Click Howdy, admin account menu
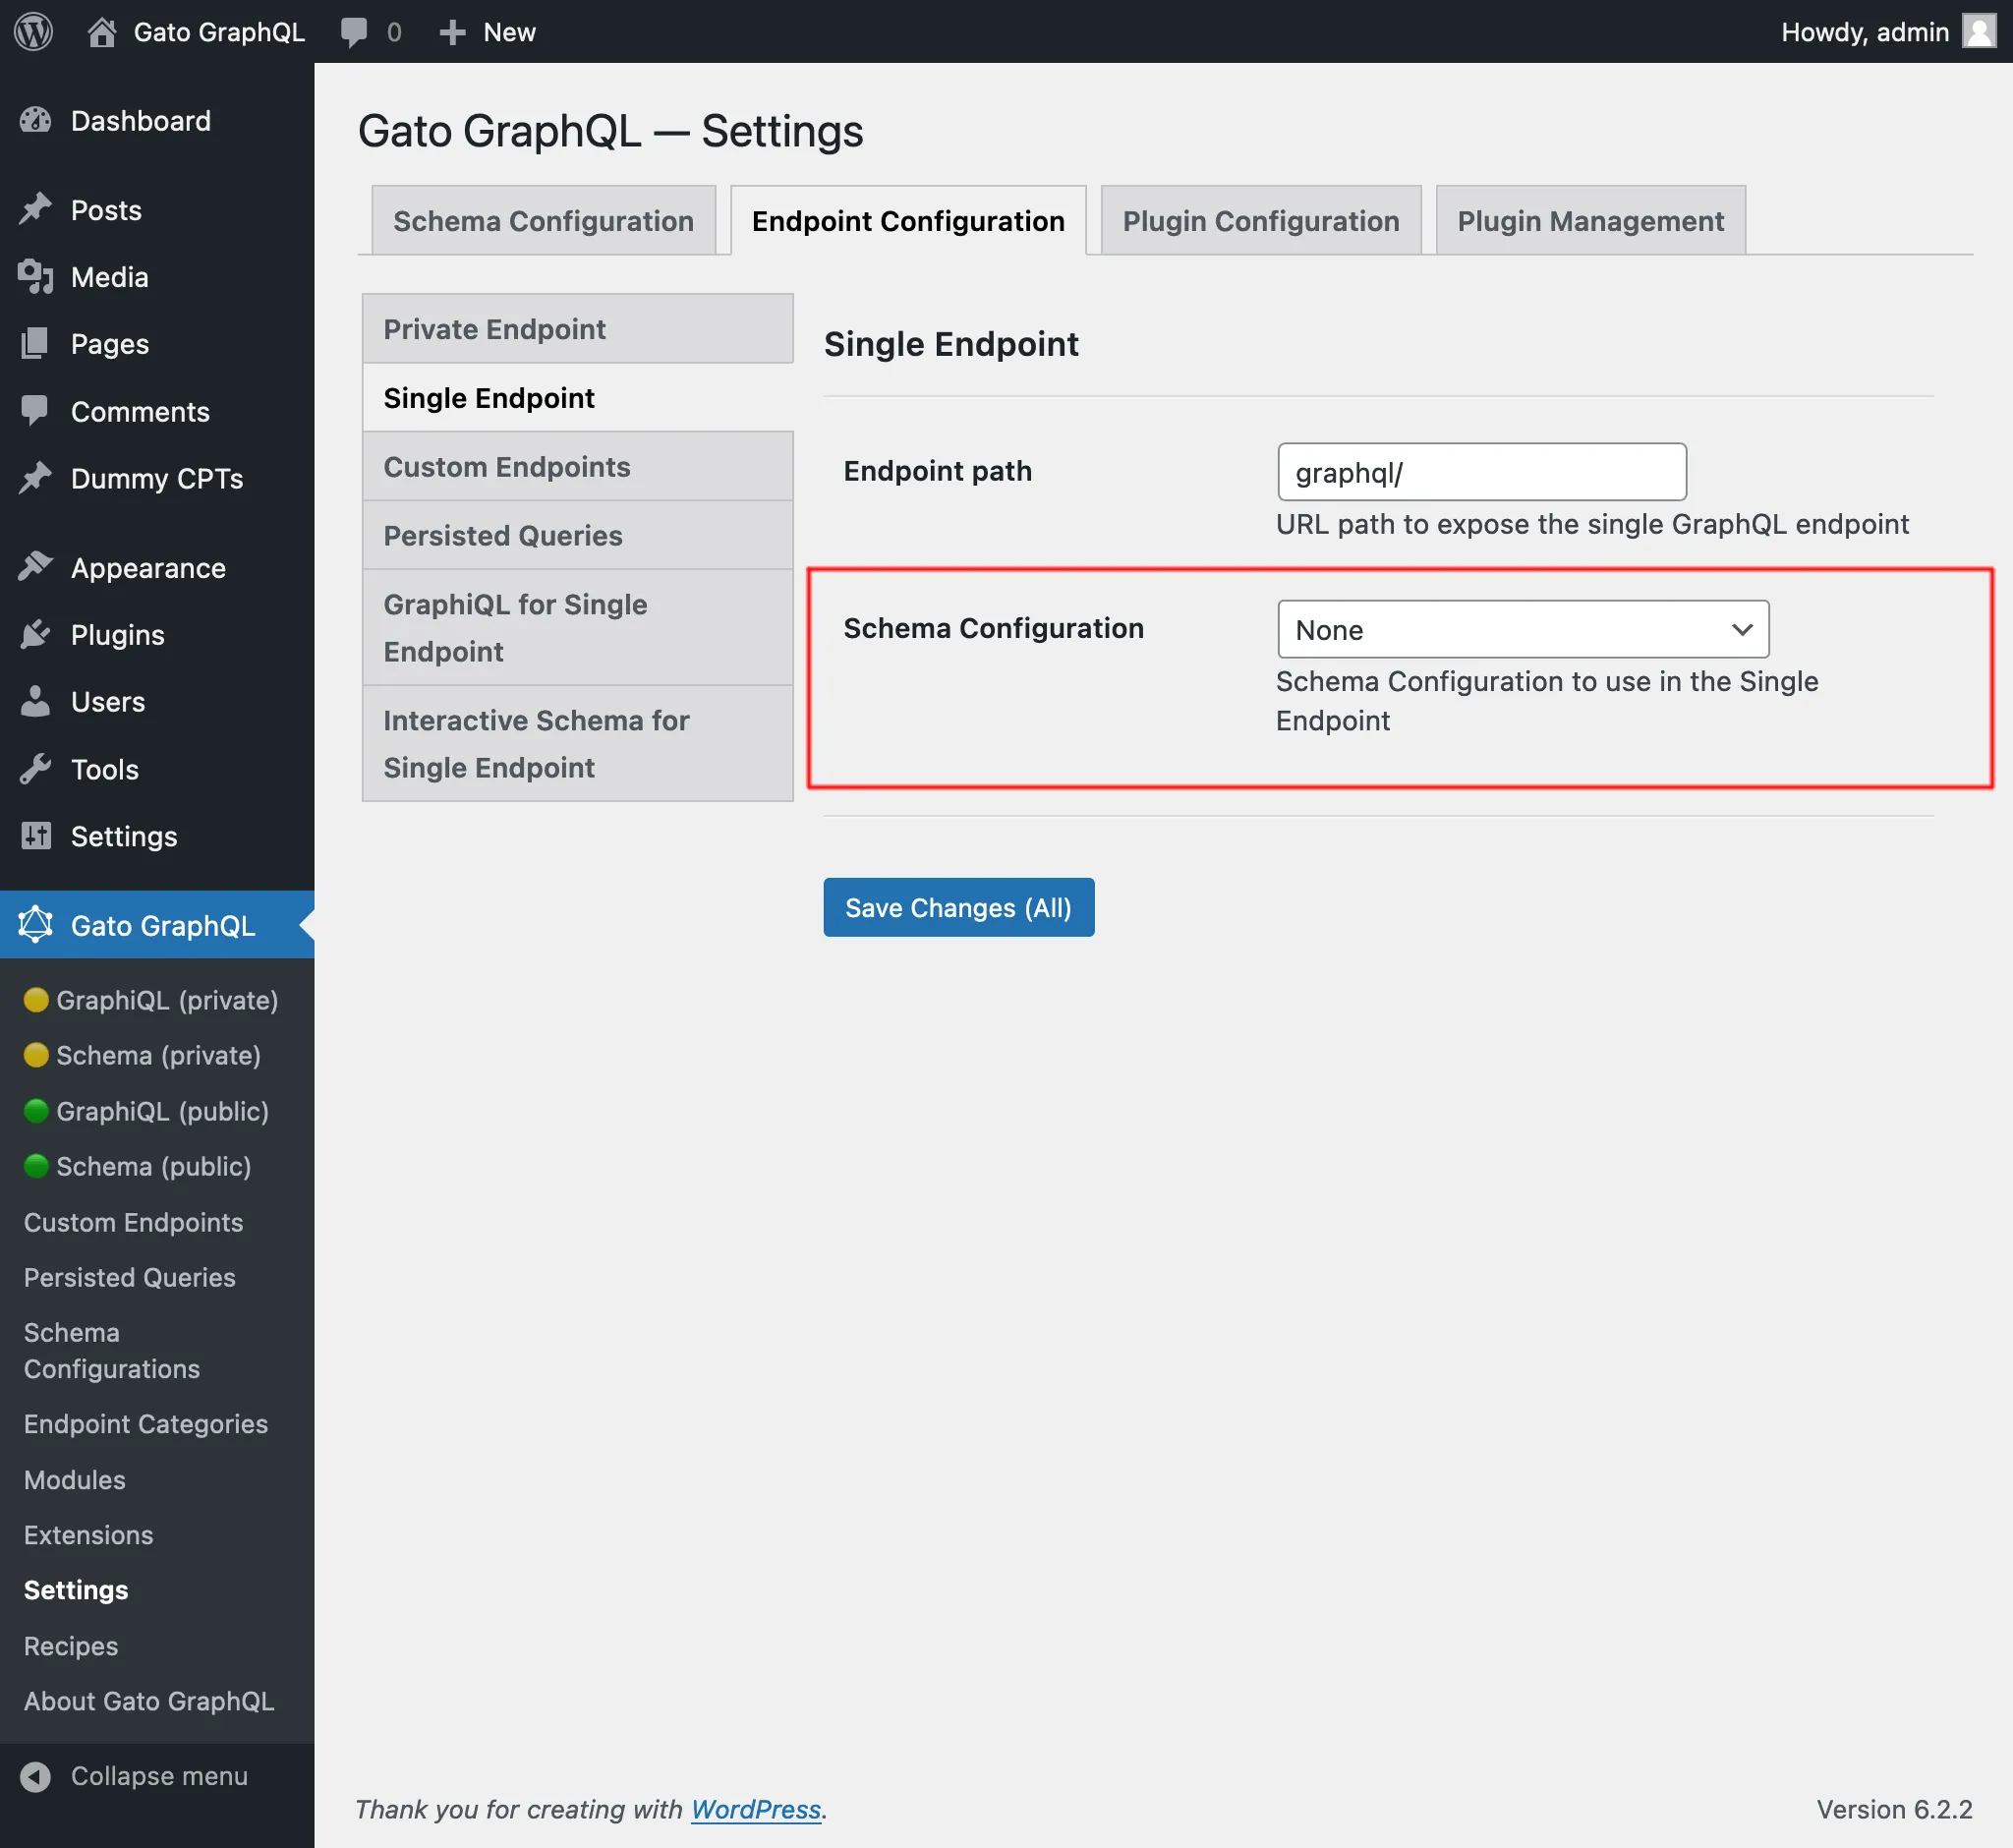This screenshot has height=1848, width=2013. tap(1887, 32)
